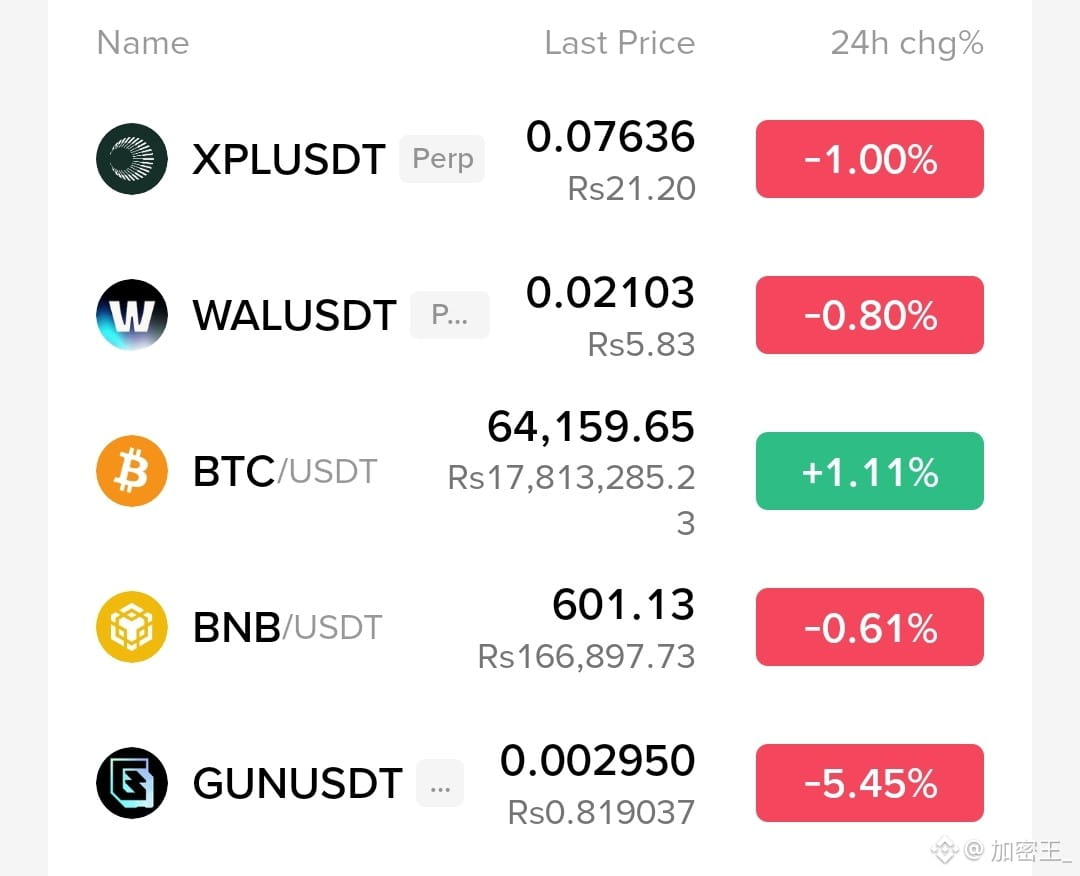
Task: Tap the -0.61% red badge for BNB
Action: [x=870, y=627]
